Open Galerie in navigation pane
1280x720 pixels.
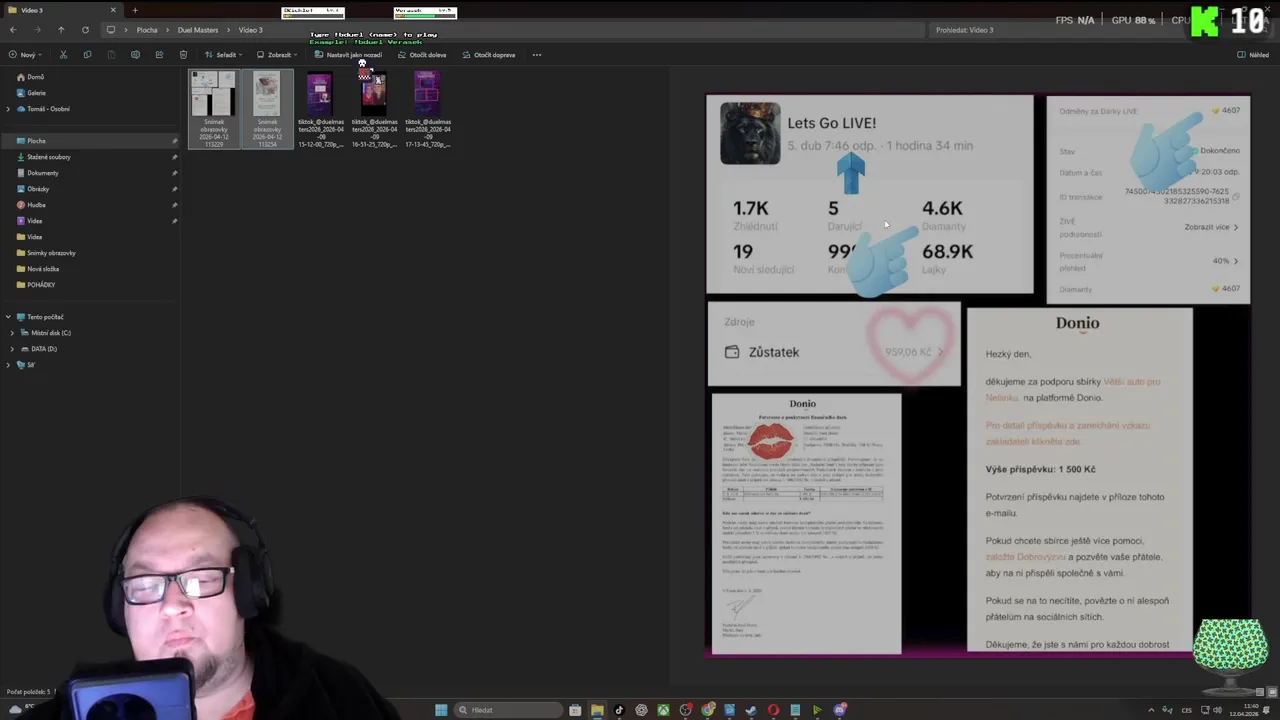click(x=36, y=93)
